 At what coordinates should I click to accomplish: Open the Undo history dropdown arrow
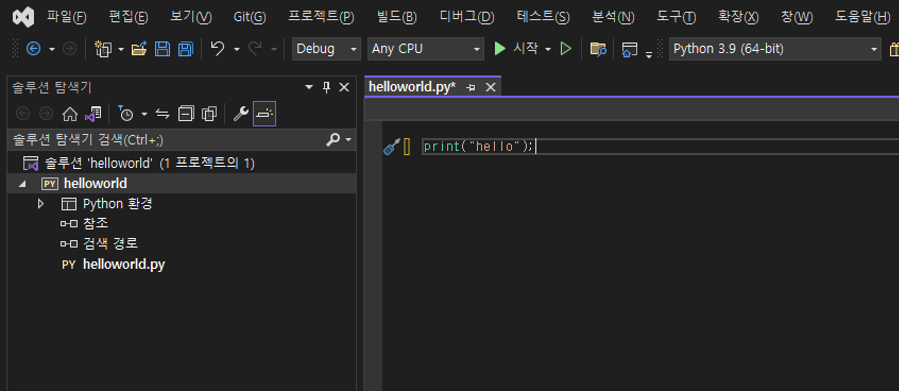[236, 50]
